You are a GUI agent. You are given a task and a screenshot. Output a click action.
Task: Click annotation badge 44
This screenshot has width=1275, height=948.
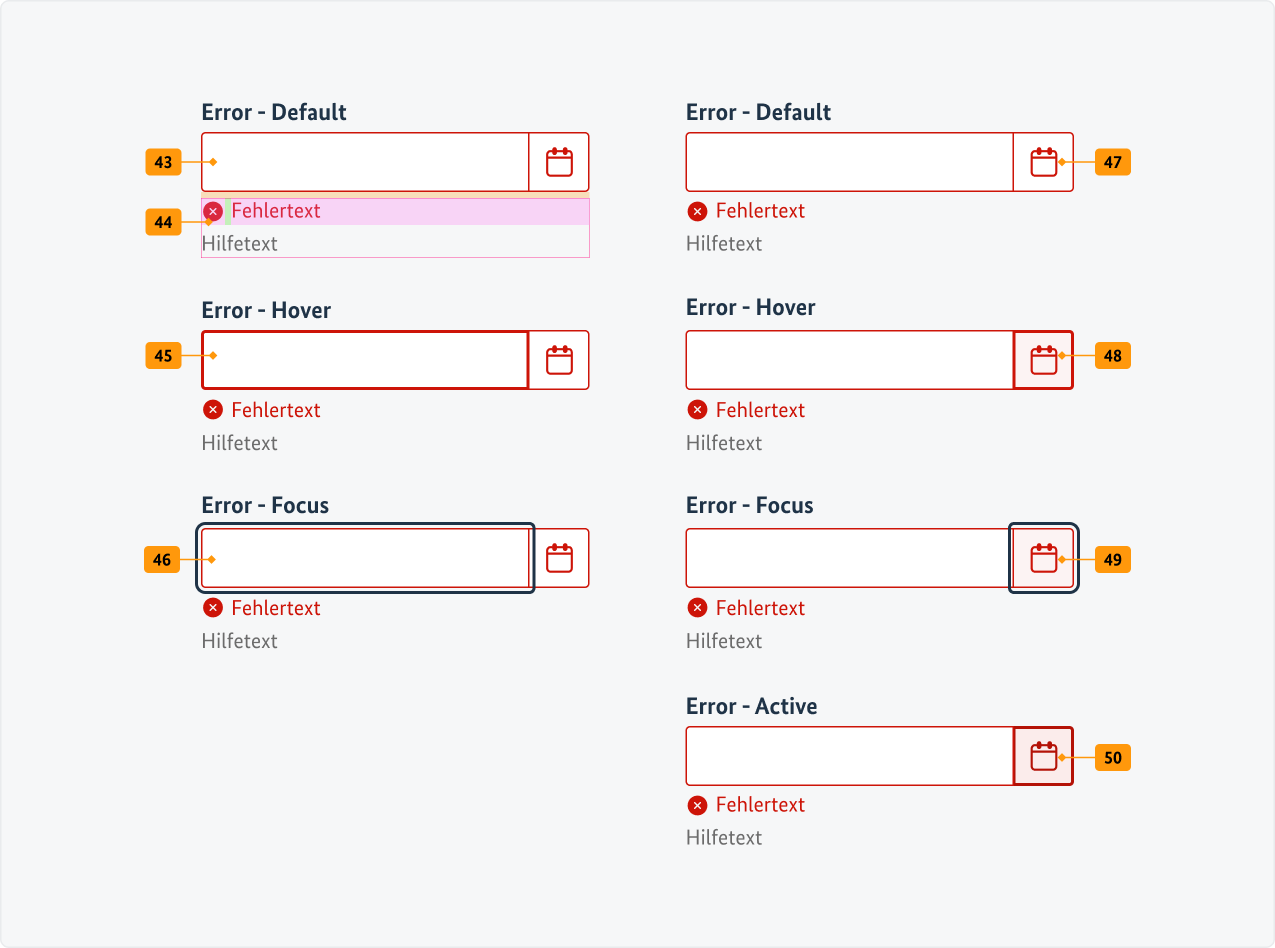click(163, 222)
